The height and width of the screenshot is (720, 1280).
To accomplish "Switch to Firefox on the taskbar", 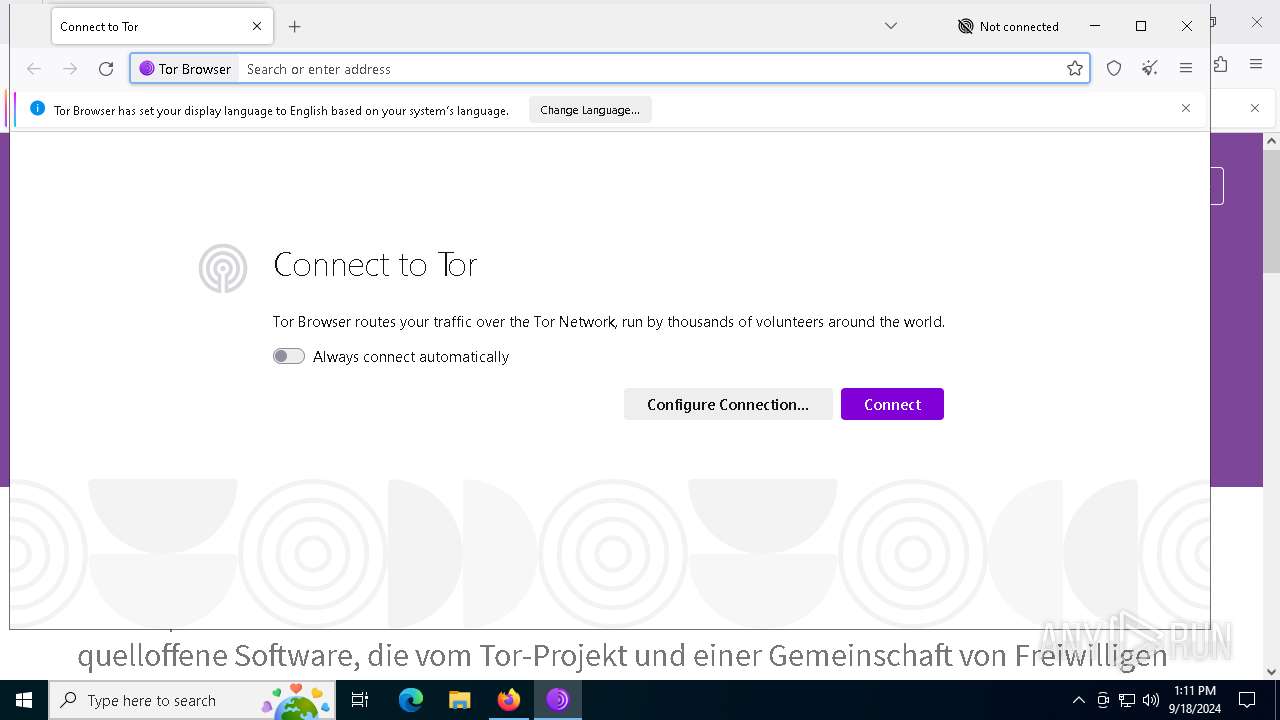I will pyautogui.click(x=509, y=700).
